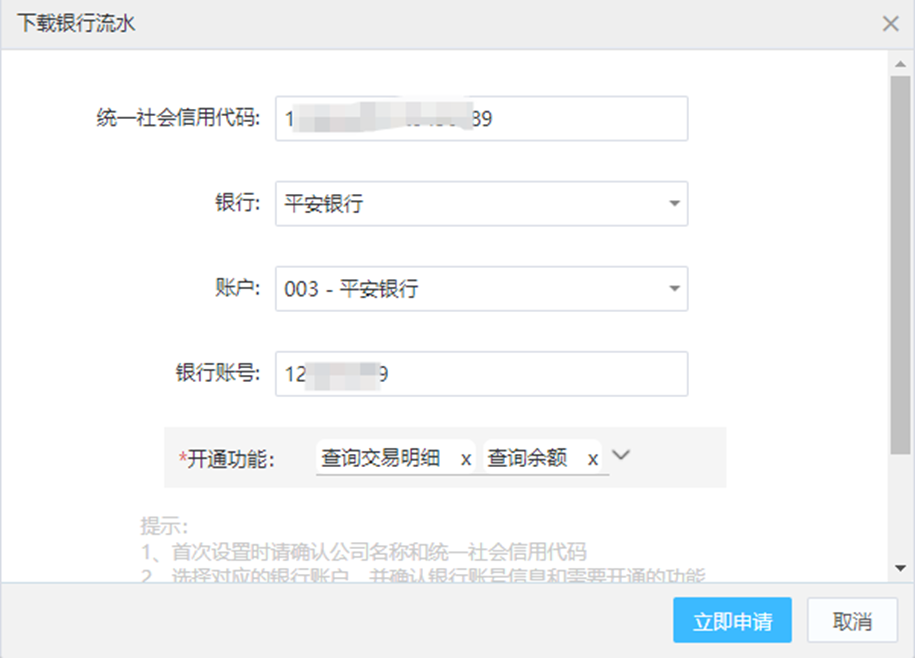Click the vertical scrollbar thumb
Viewport: 915px width, 658px height.
point(900,264)
